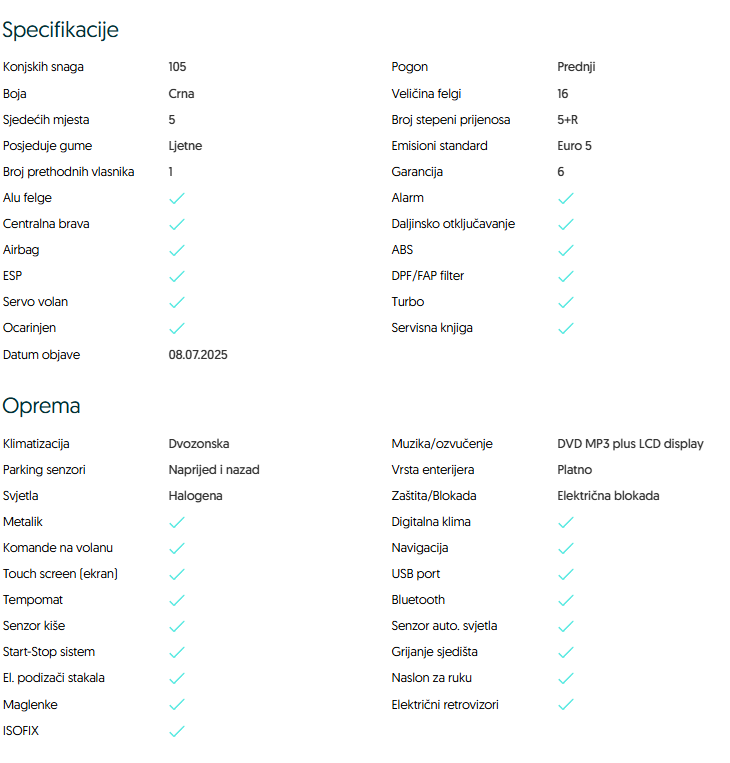Image resolution: width=730 pixels, height=763 pixels.
Task: Click the checkmark next to Navigacija
Action: 565,548
